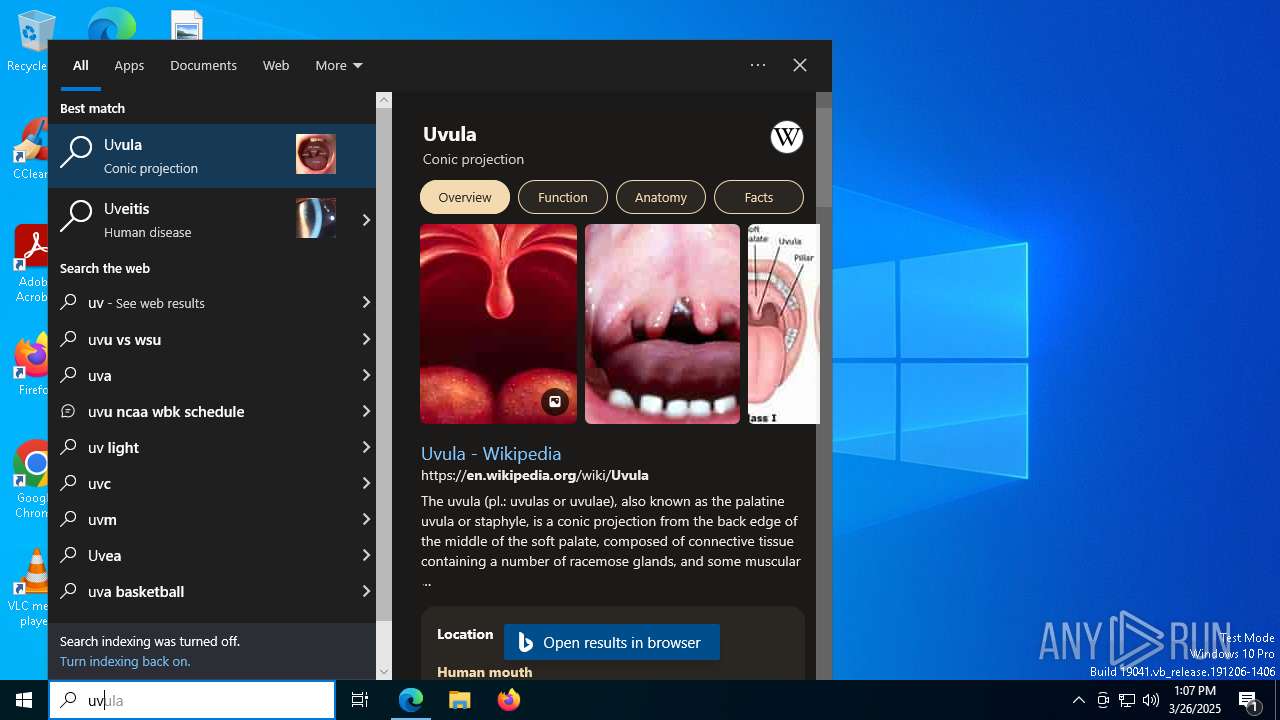Click the first red uvula illustration image
This screenshot has height=720, width=1280.
coord(498,324)
